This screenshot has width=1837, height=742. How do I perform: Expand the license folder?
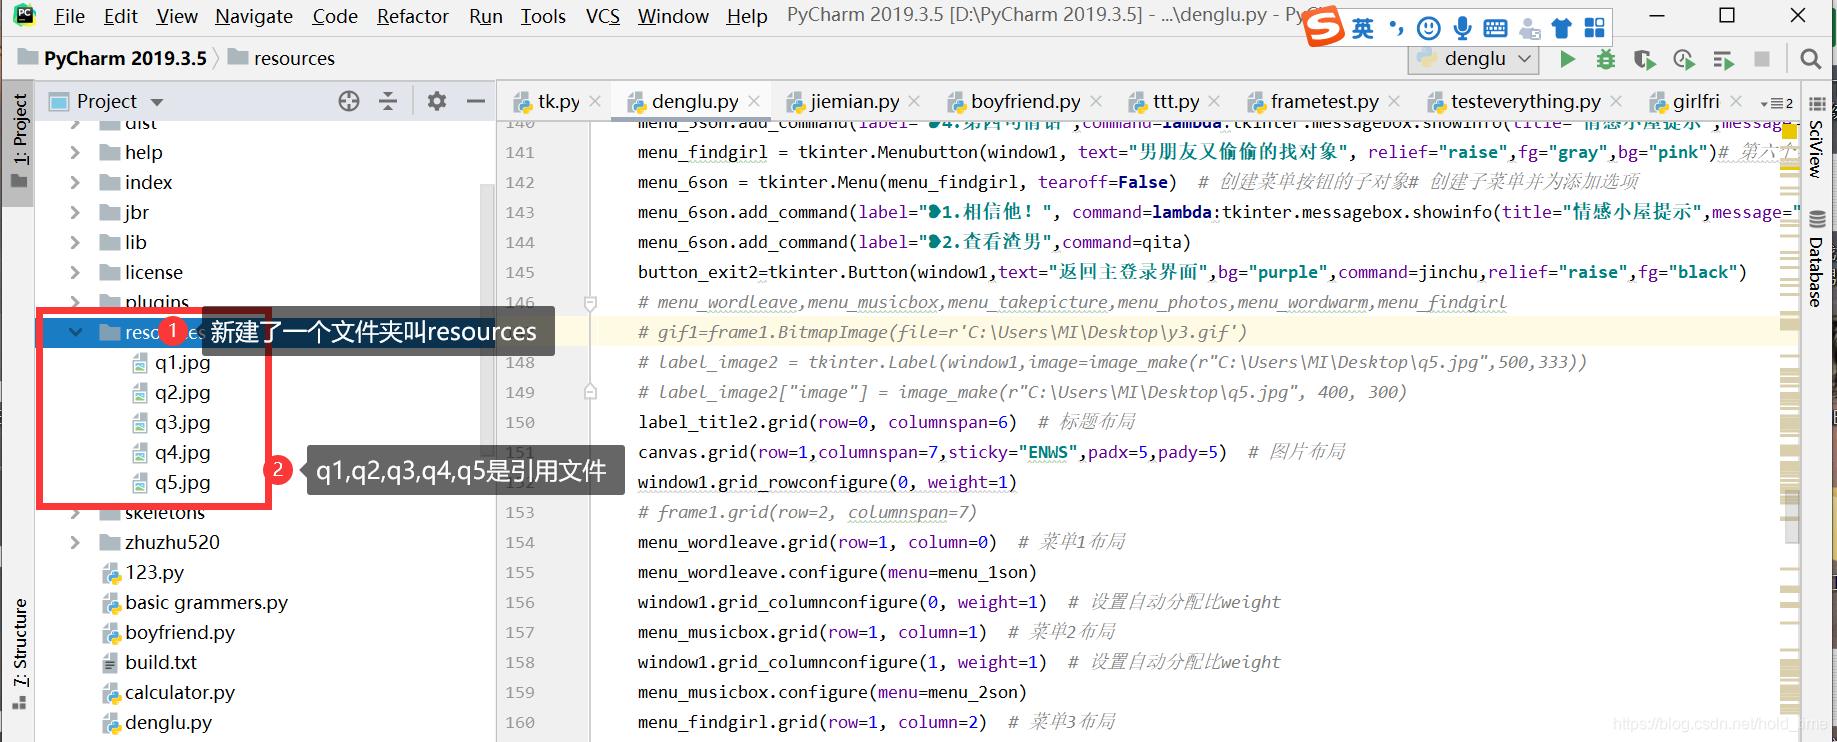[x=75, y=272]
